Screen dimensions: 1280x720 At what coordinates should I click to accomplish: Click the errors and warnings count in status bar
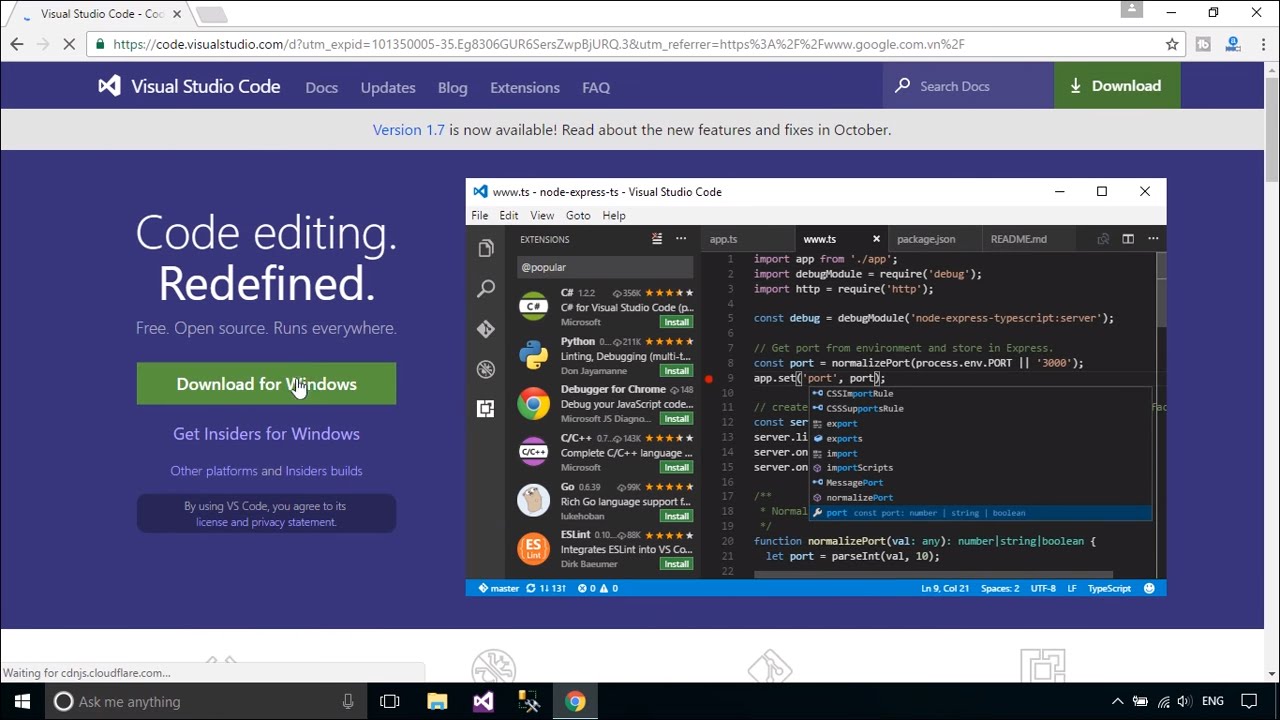[598, 589]
